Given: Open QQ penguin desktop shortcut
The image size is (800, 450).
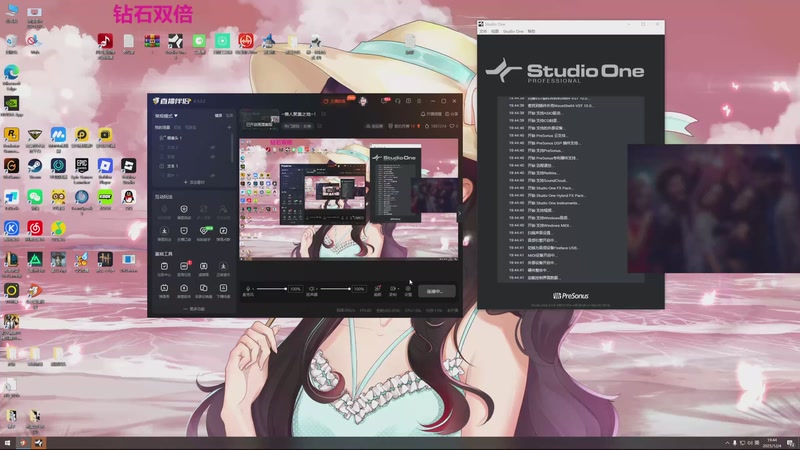Looking at the screenshot, I should click(129, 199).
